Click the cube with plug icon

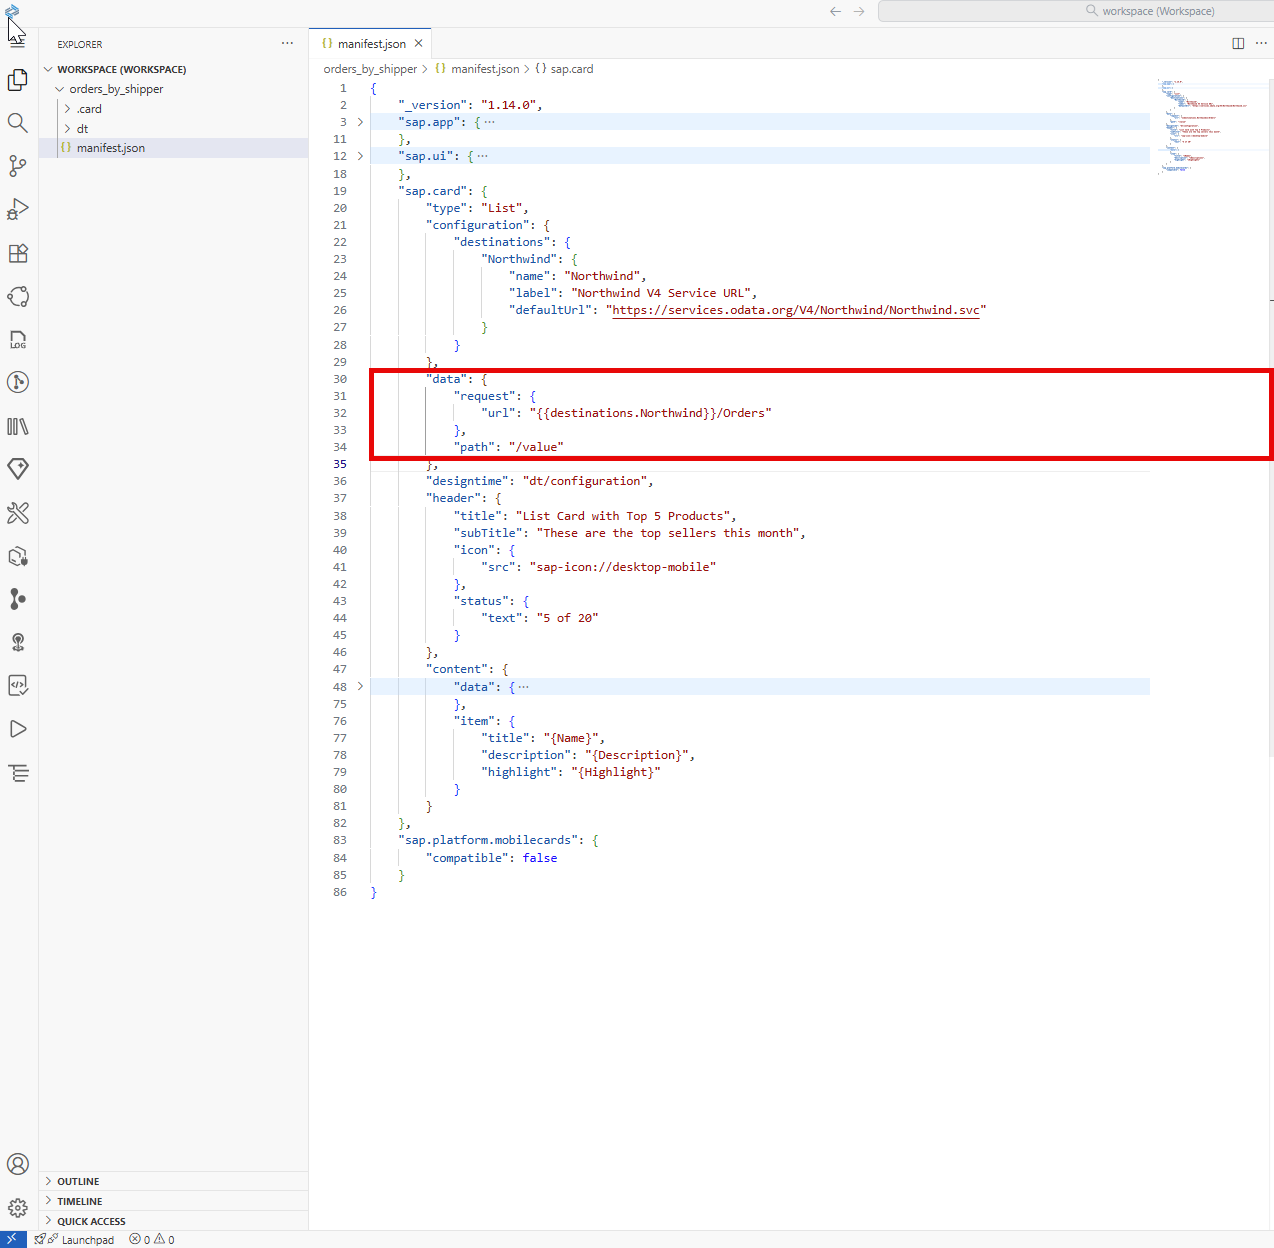point(18,557)
